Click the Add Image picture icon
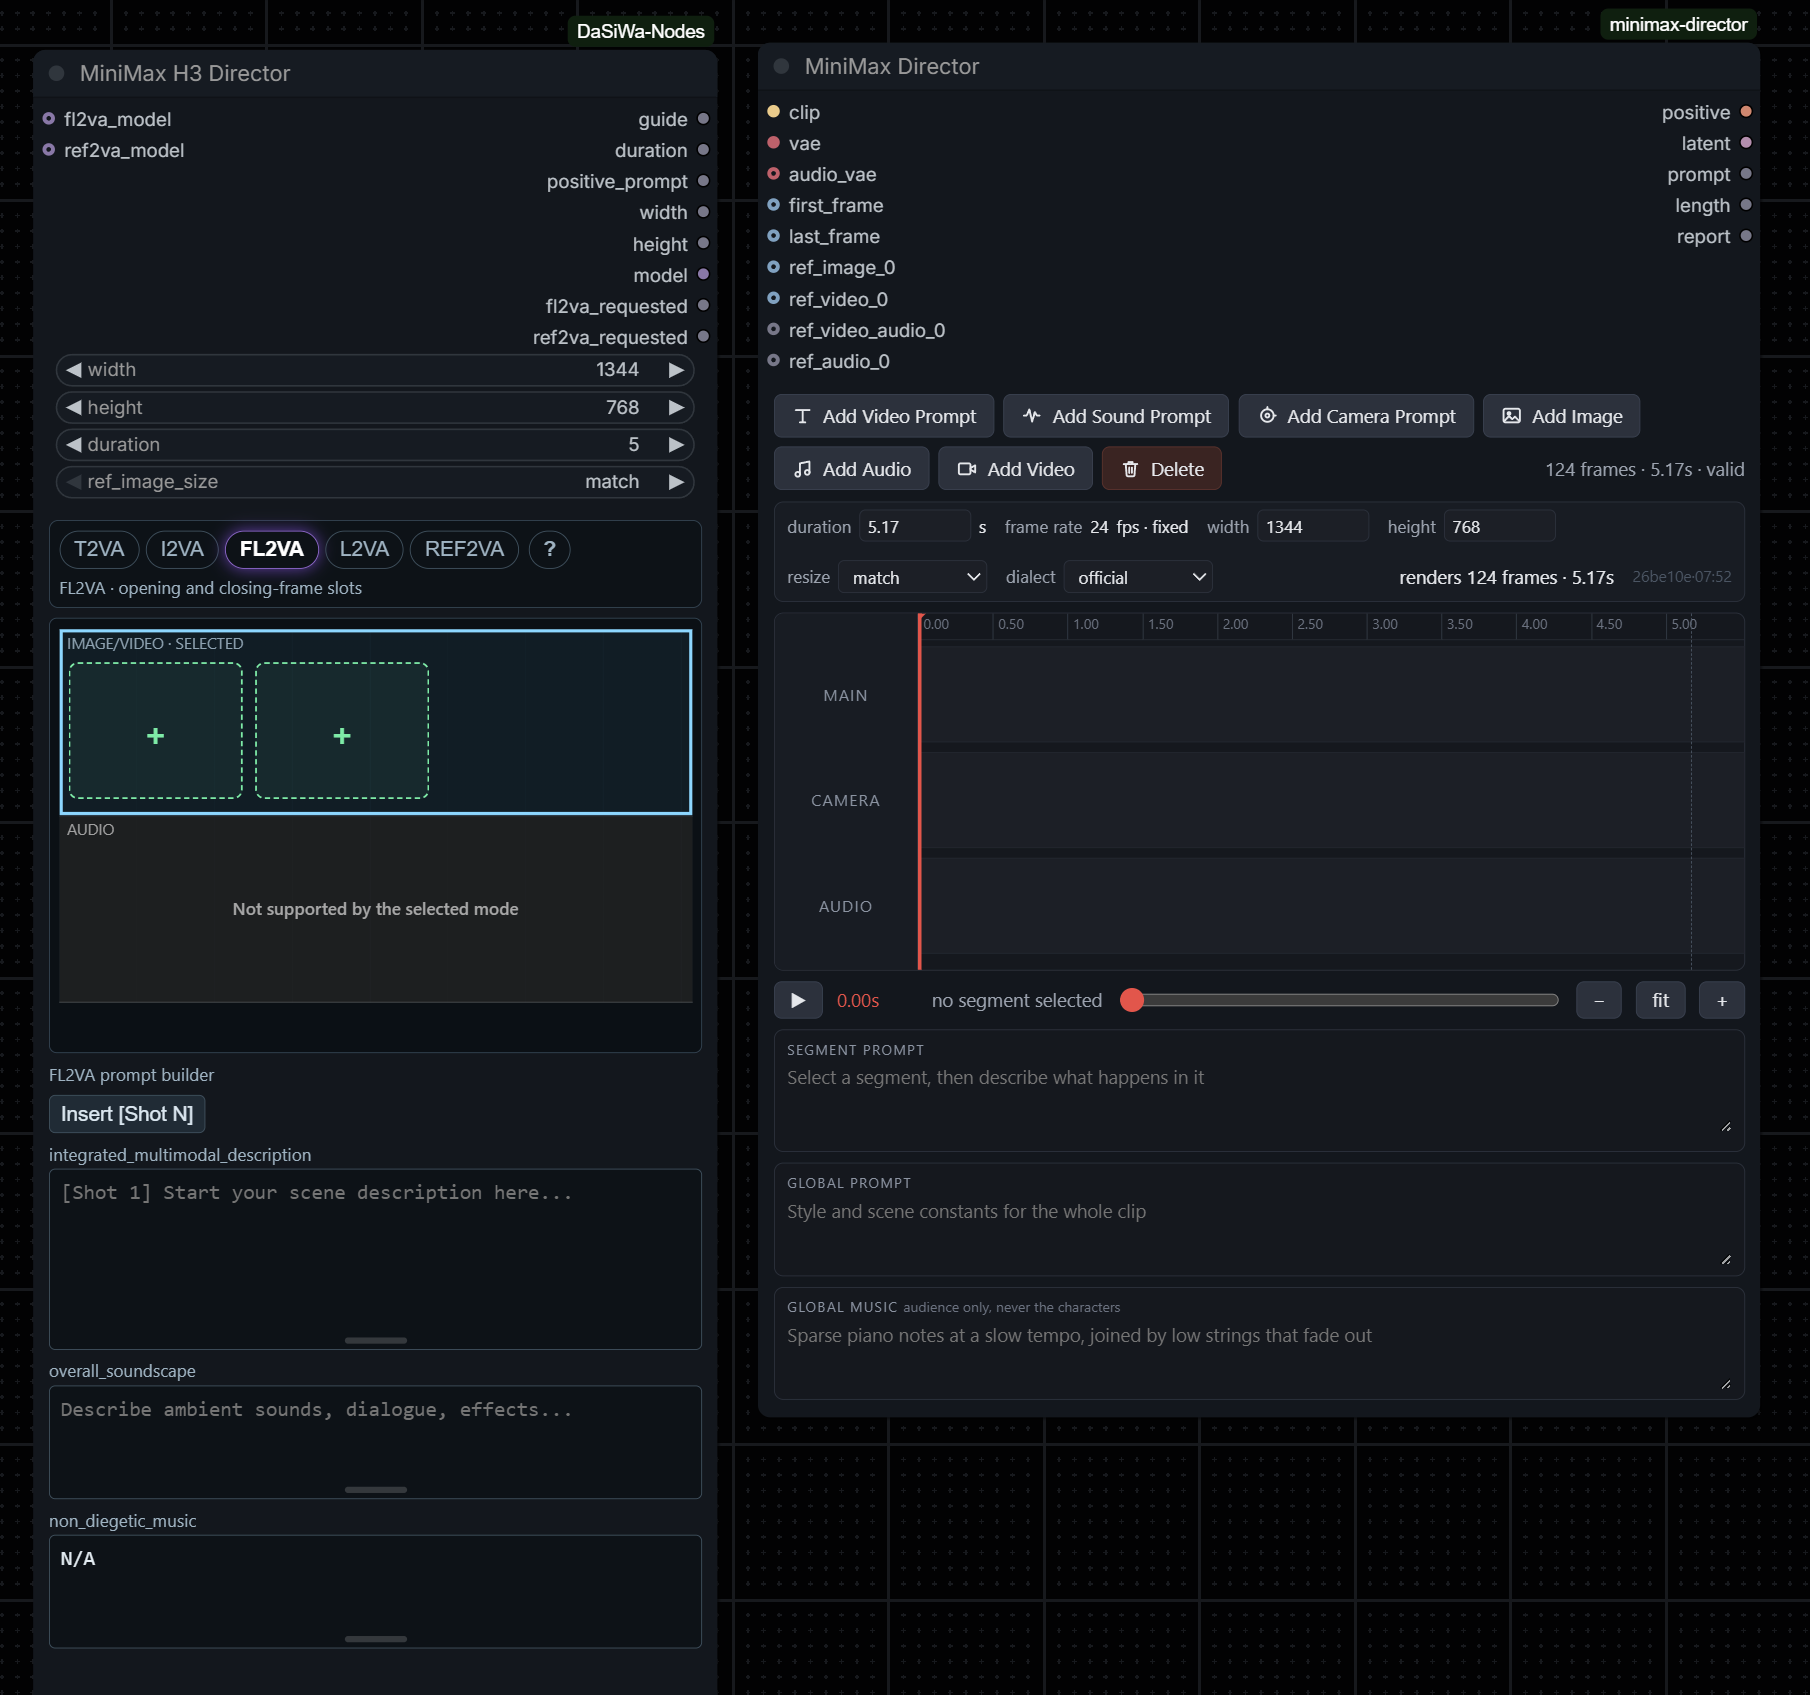The height and width of the screenshot is (1695, 1810). point(1512,416)
